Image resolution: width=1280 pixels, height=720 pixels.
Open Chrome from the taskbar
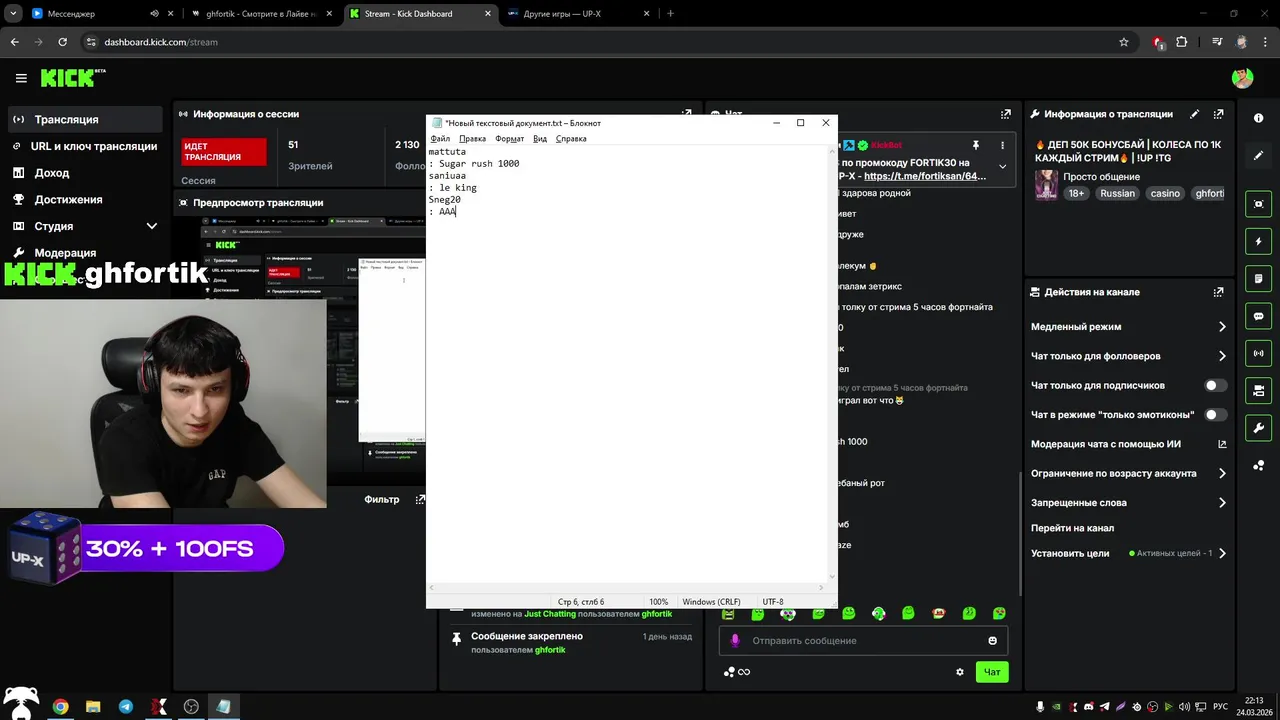tap(61, 706)
